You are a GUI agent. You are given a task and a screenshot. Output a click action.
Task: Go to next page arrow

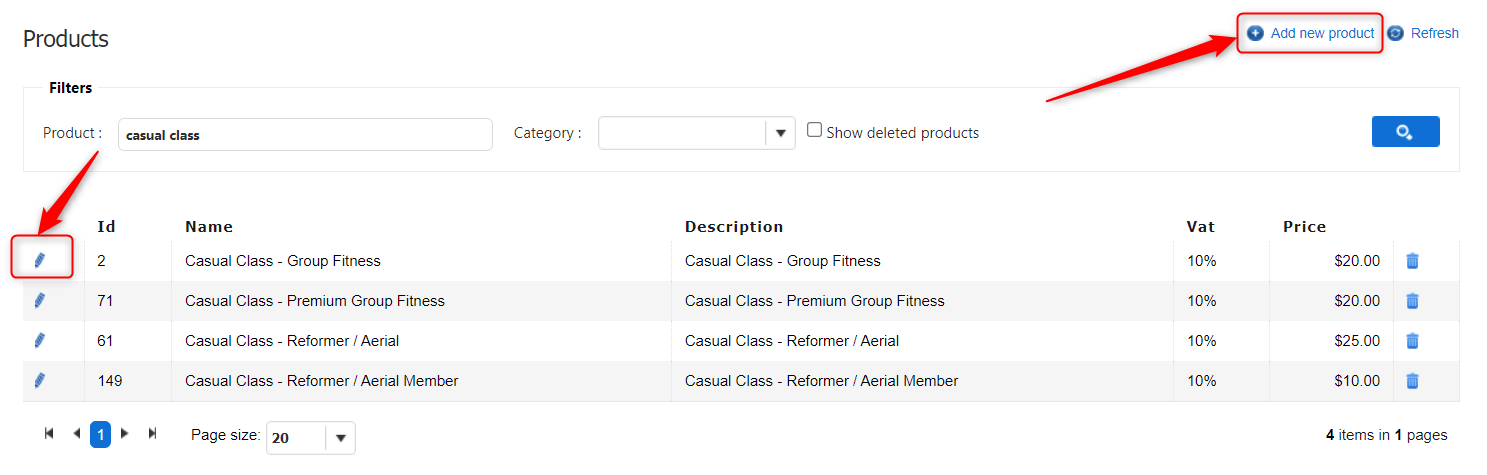125,434
